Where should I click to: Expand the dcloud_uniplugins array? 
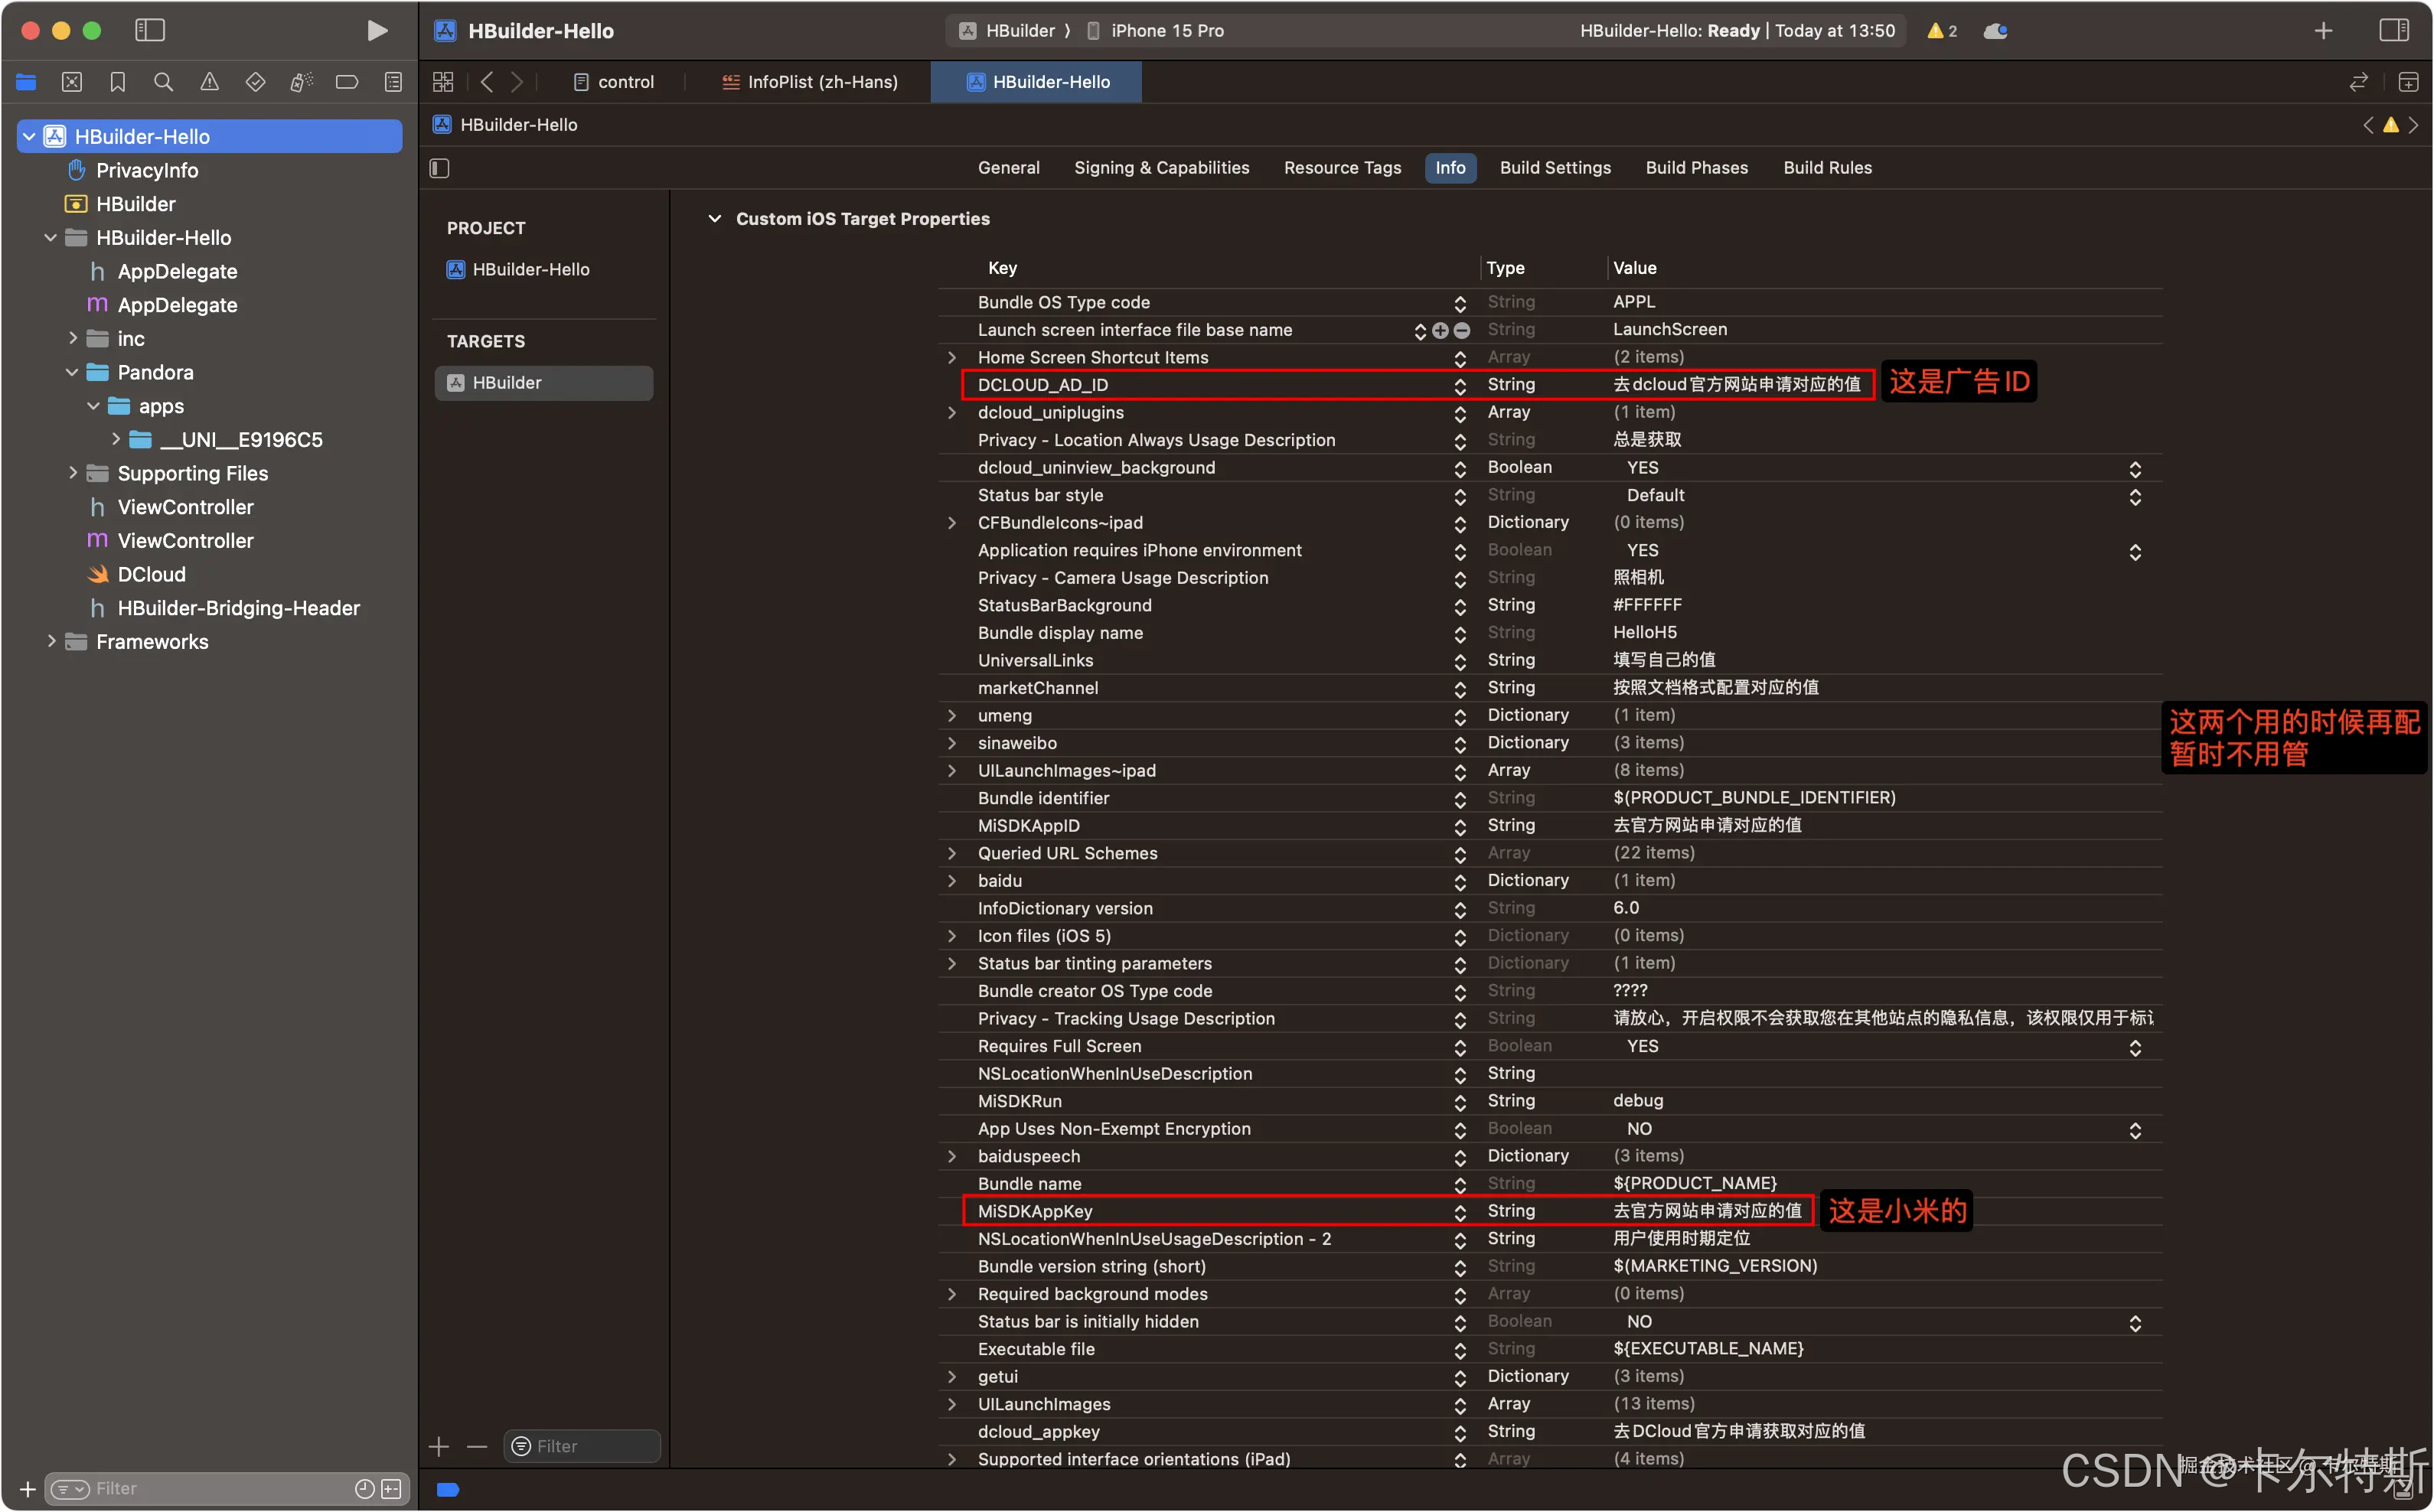pos(951,412)
